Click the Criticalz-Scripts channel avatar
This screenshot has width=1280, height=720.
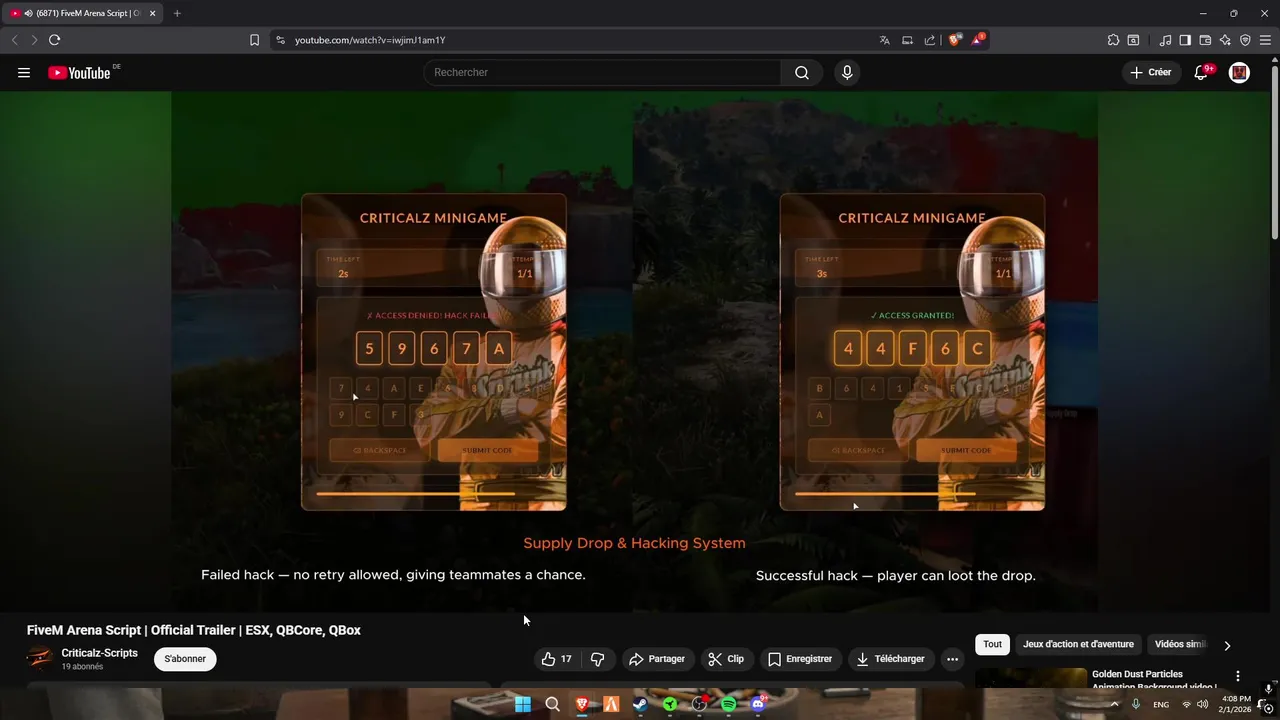40,658
